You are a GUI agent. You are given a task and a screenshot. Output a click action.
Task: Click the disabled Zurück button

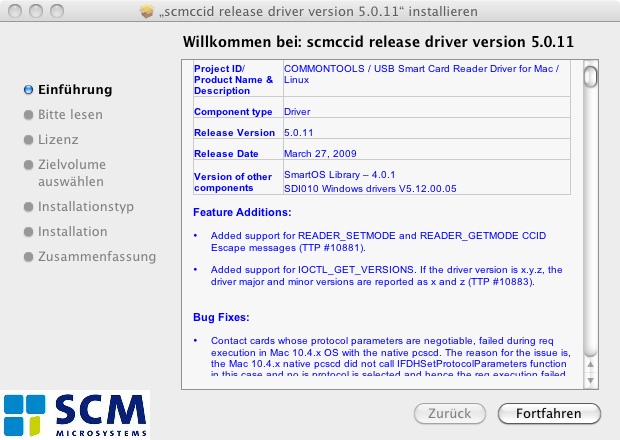tap(442, 413)
